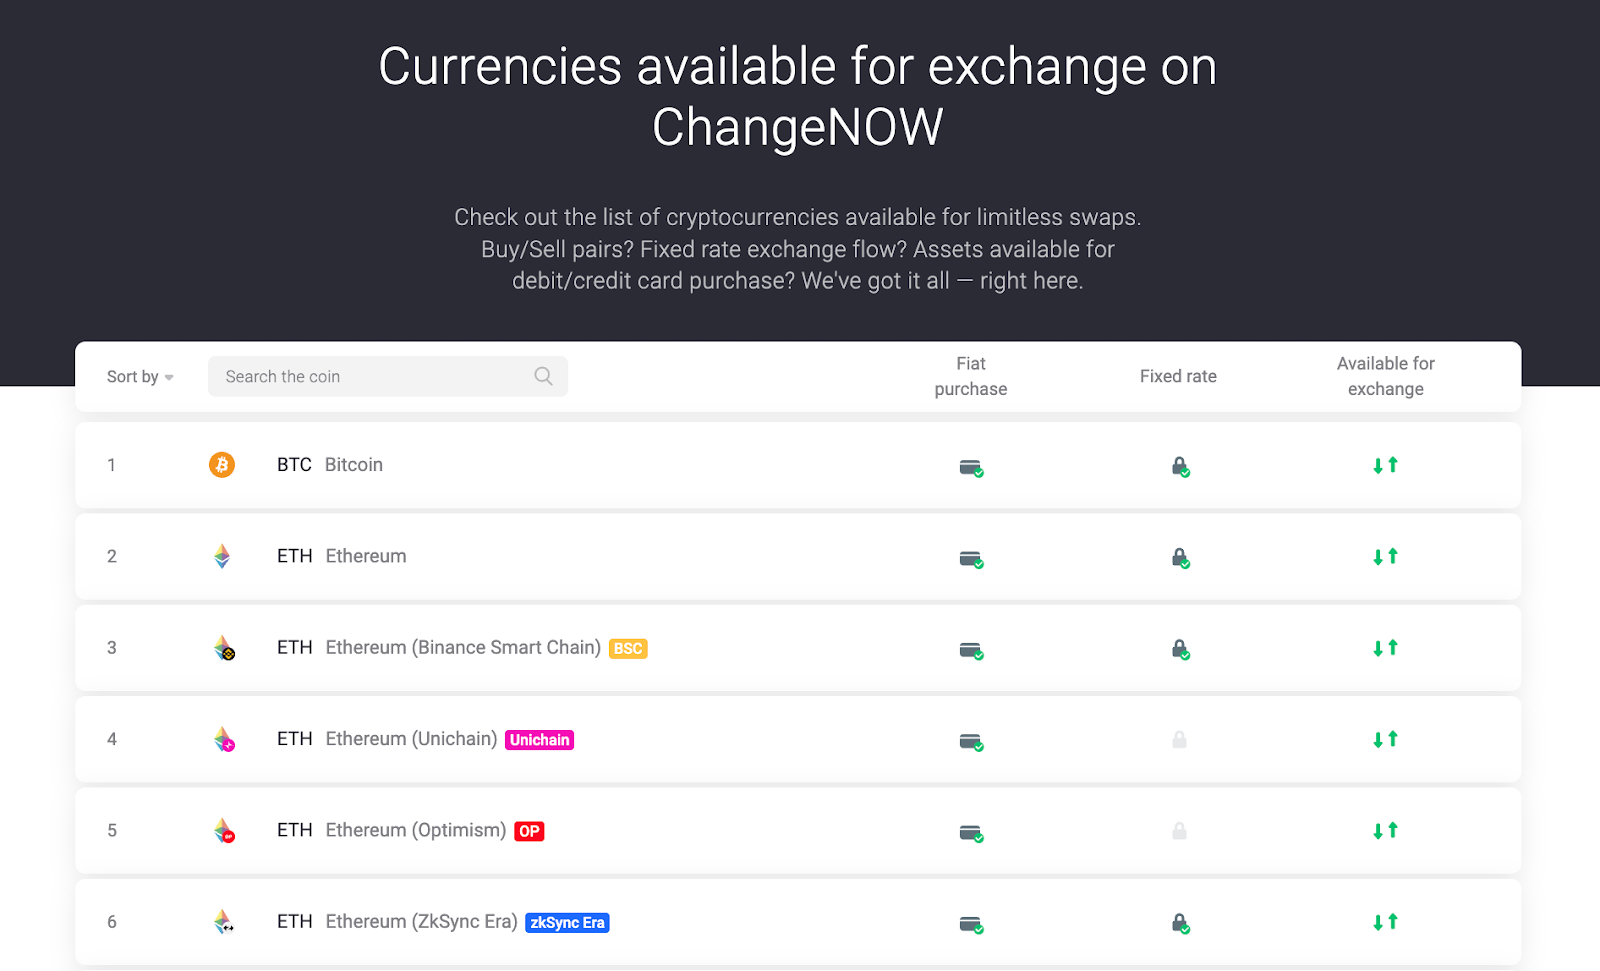
Task: Click the exchange arrows for Bitcoin row
Action: tap(1385, 465)
